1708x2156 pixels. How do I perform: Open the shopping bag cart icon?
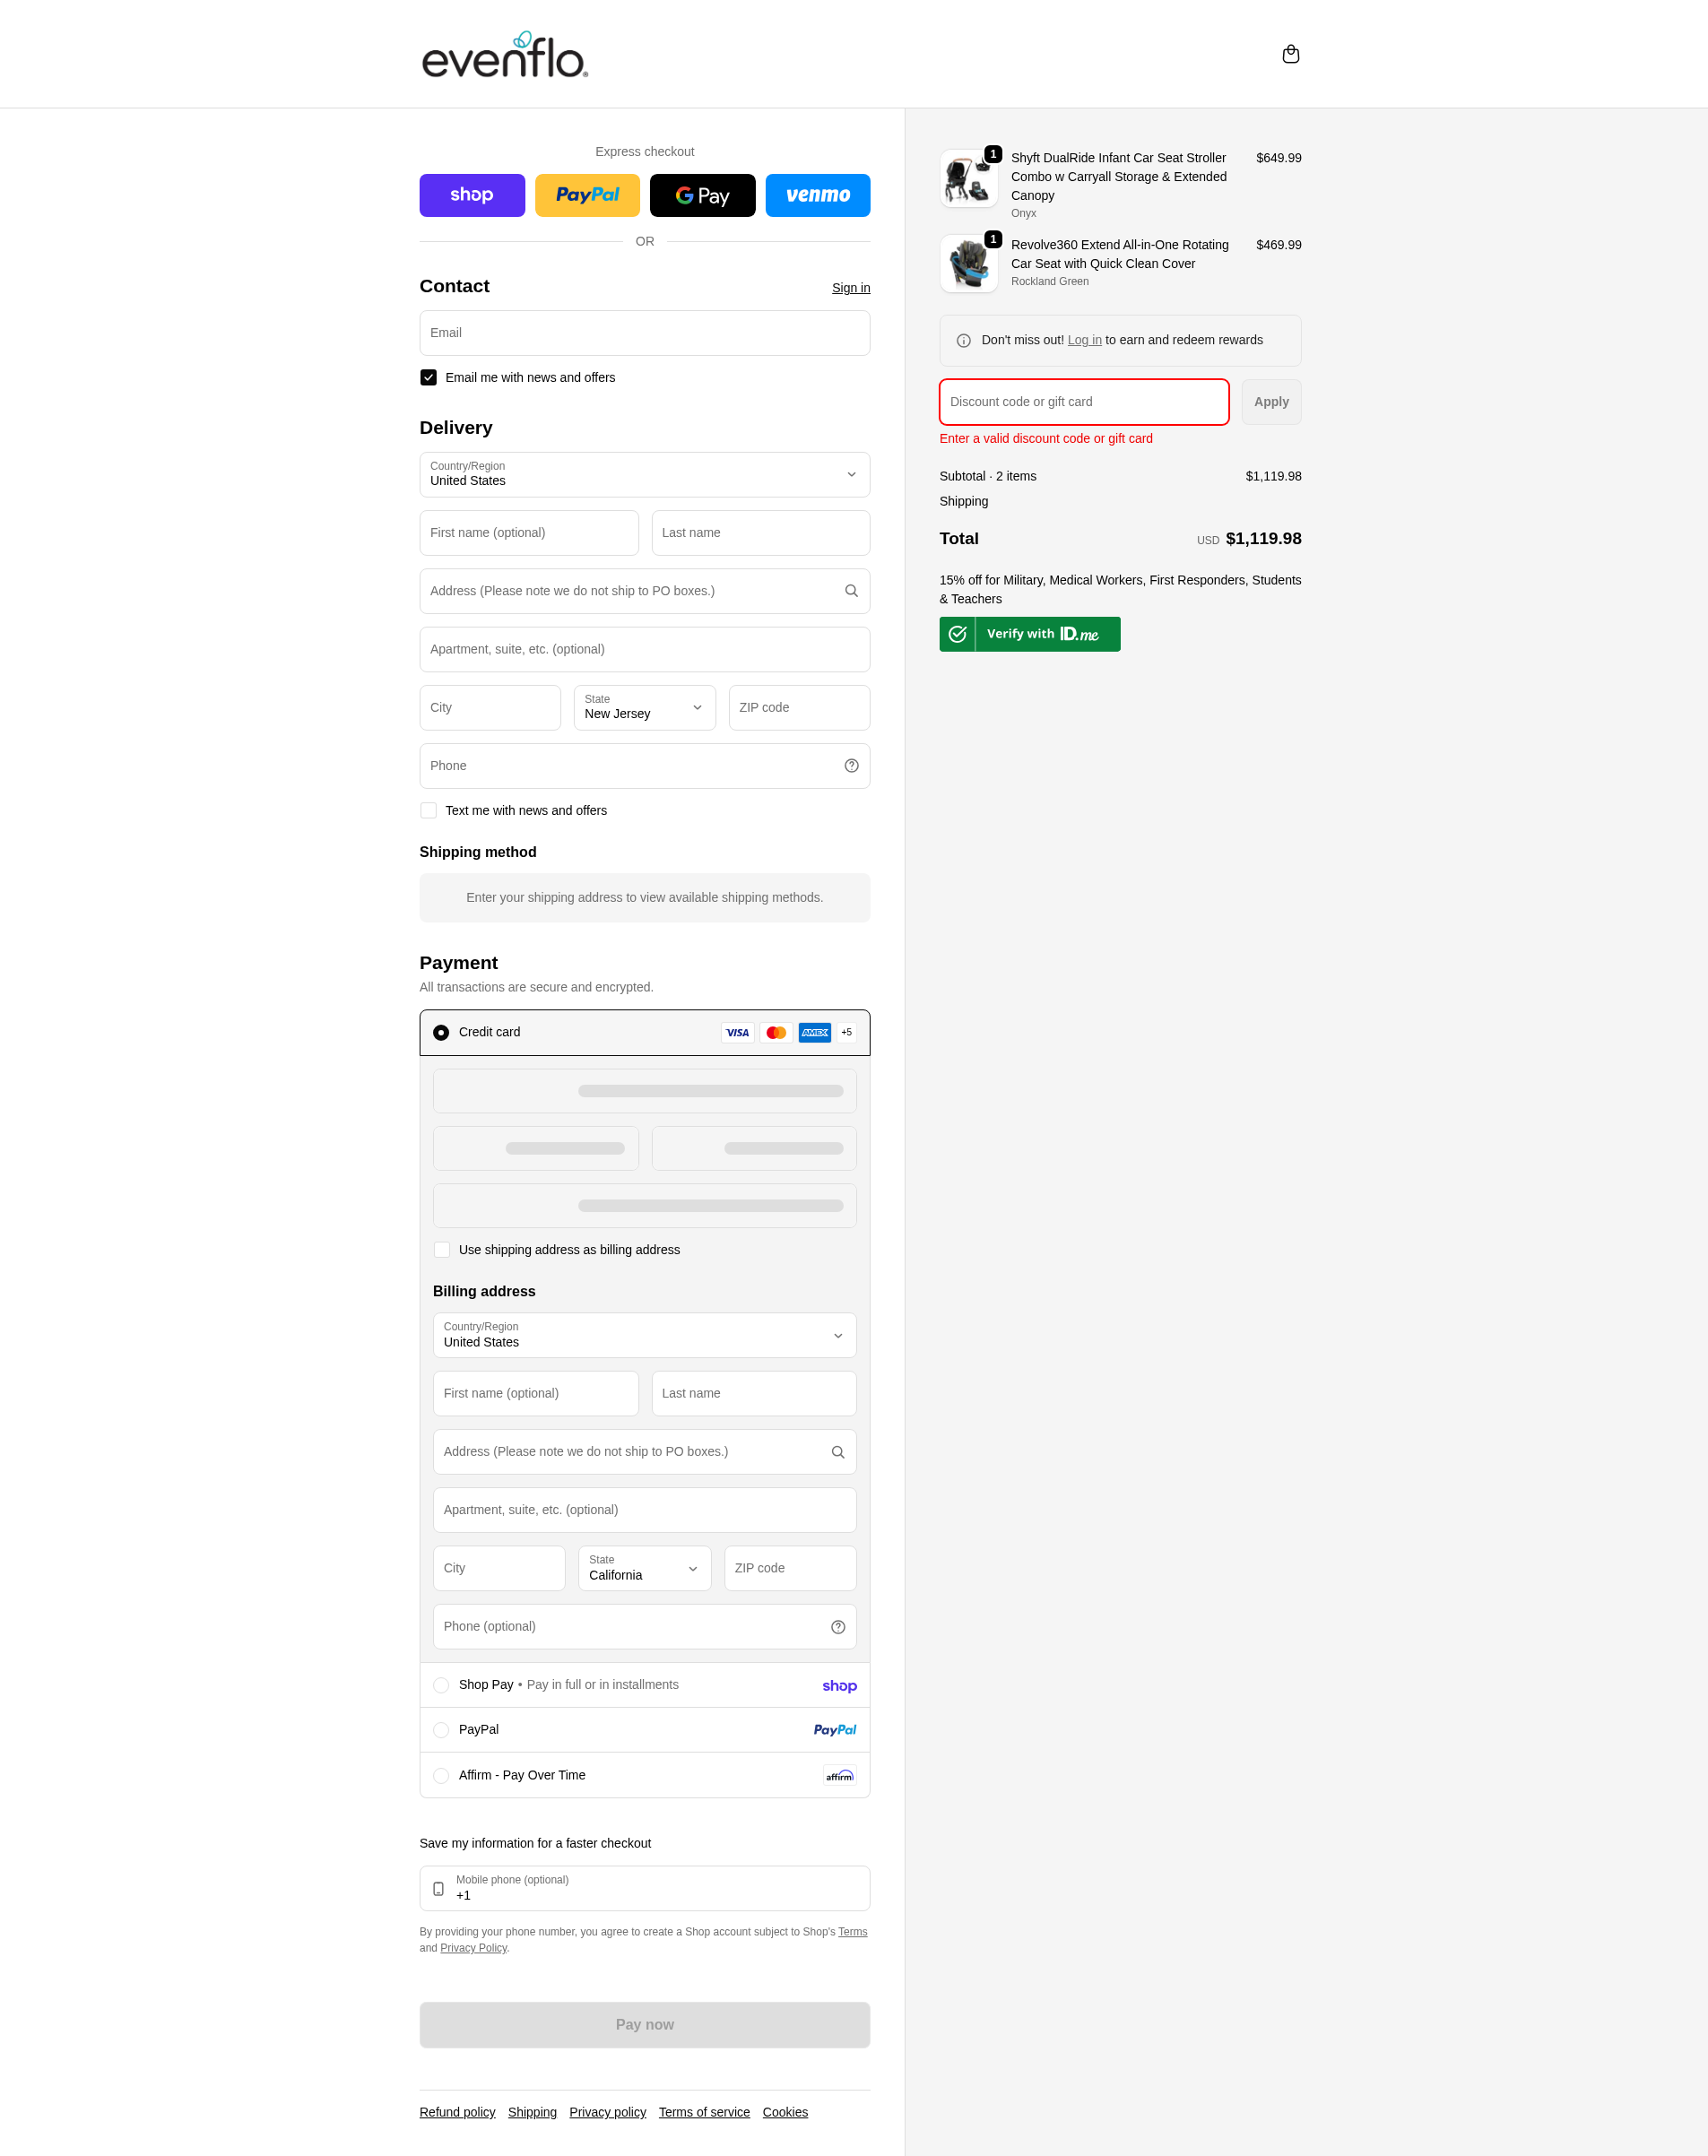tap(1290, 54)
